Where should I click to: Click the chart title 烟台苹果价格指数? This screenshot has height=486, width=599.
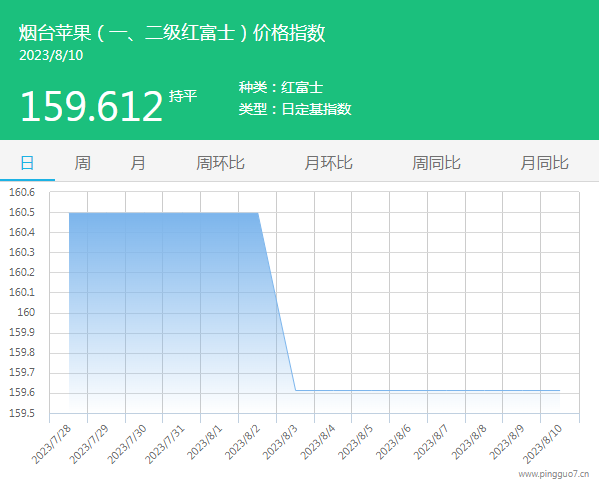click(x=172, y=32)
